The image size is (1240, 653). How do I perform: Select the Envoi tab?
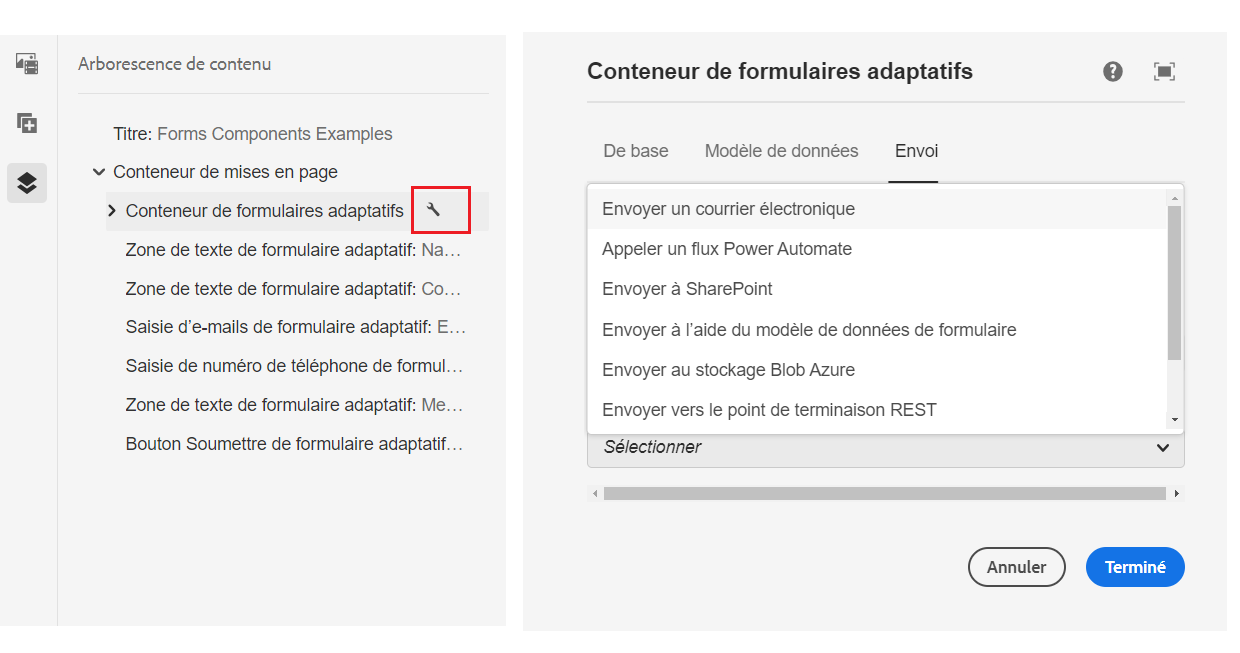(917, 151)
